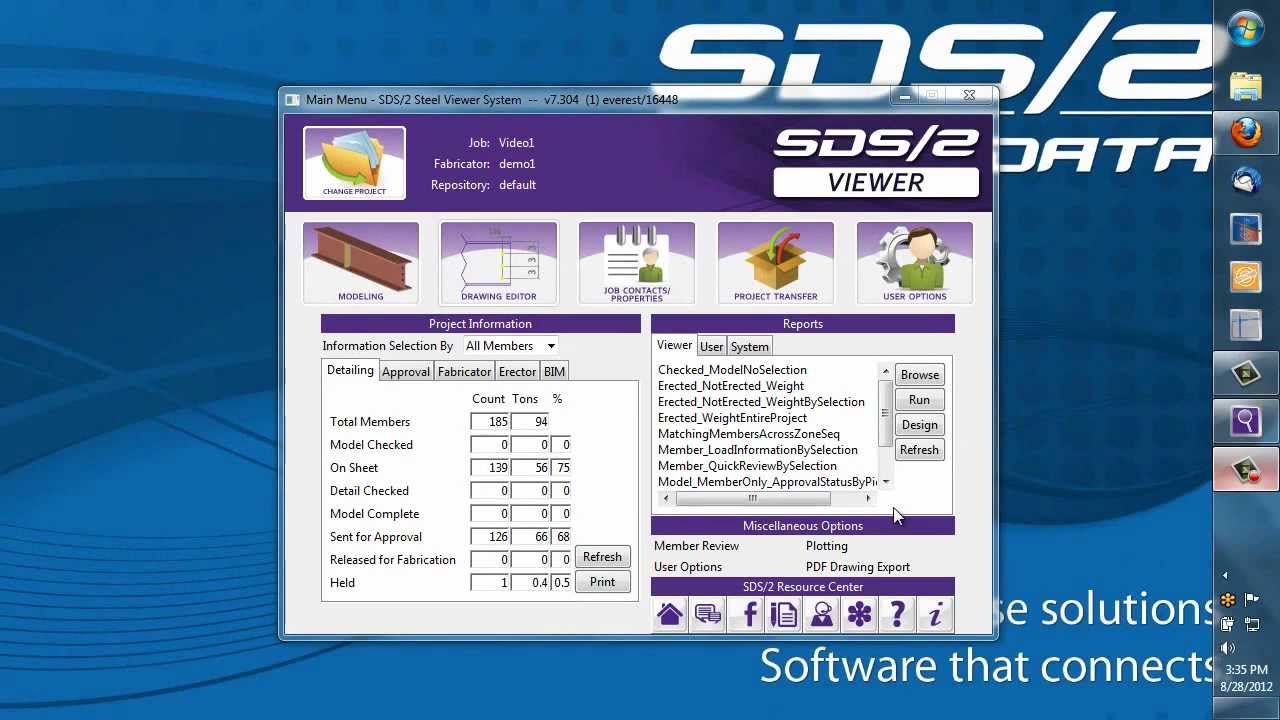This screenshot has width=1280, height=720.
Task: Open the SDS/2 Facebook page icon
Action: (746, 614)
